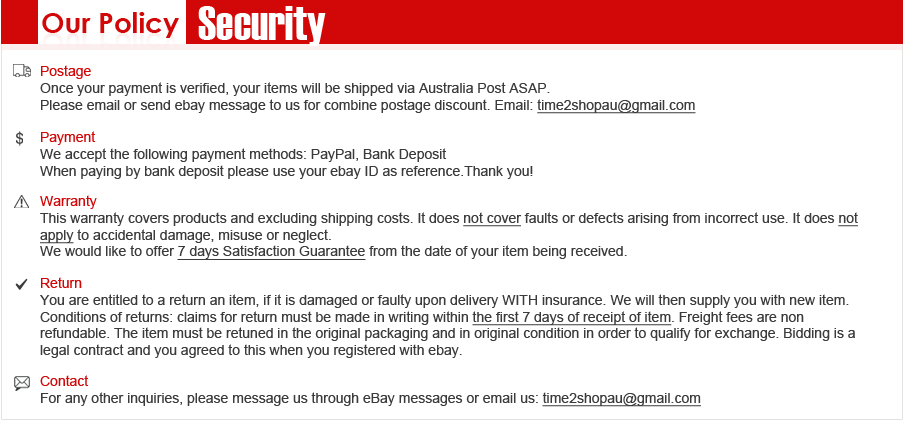The width and height of the screenshot is (904, 429).
Task: Select the Contact heading
Action: pyautogui.click(x=64, y=381)
